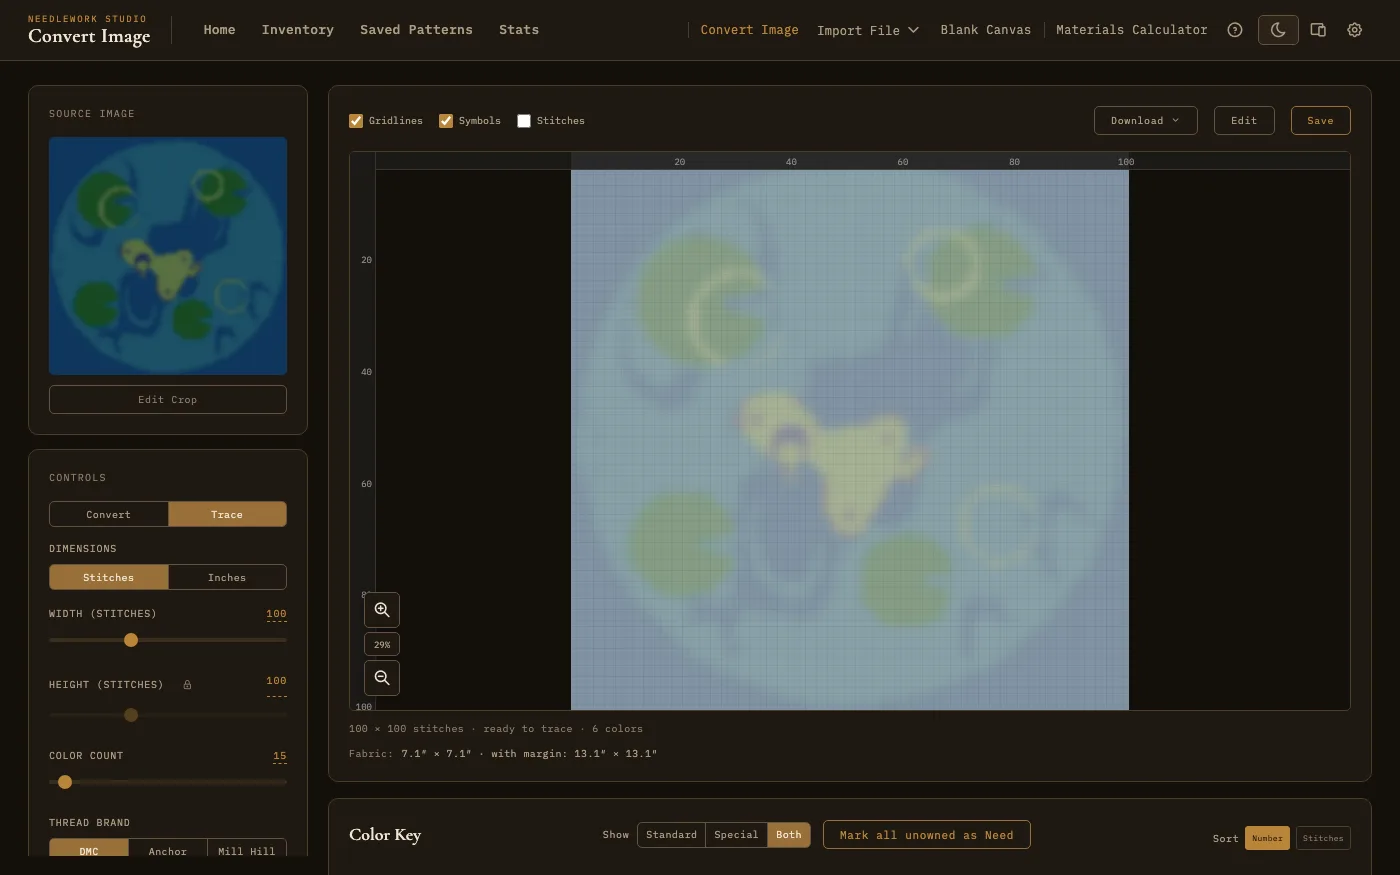Show Both color types in Color Key
Screen dimensions: 1400x875
(x=789, y=835)
